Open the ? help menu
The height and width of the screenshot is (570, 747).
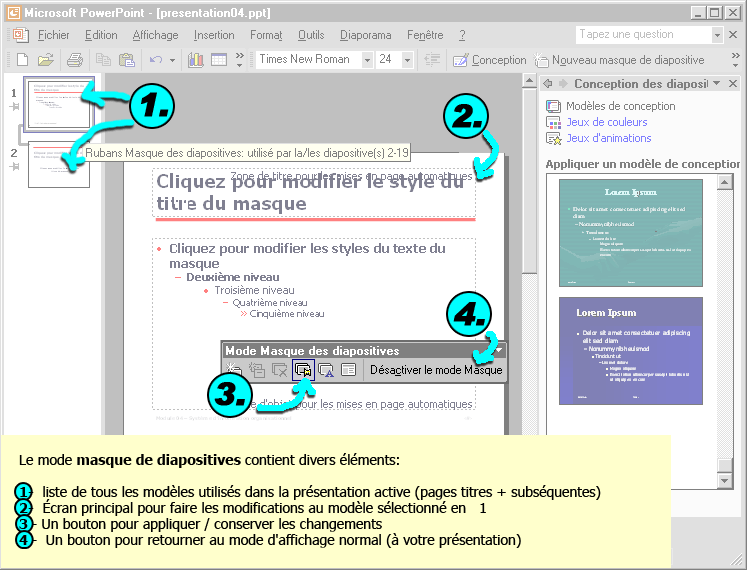pos(462,35)
